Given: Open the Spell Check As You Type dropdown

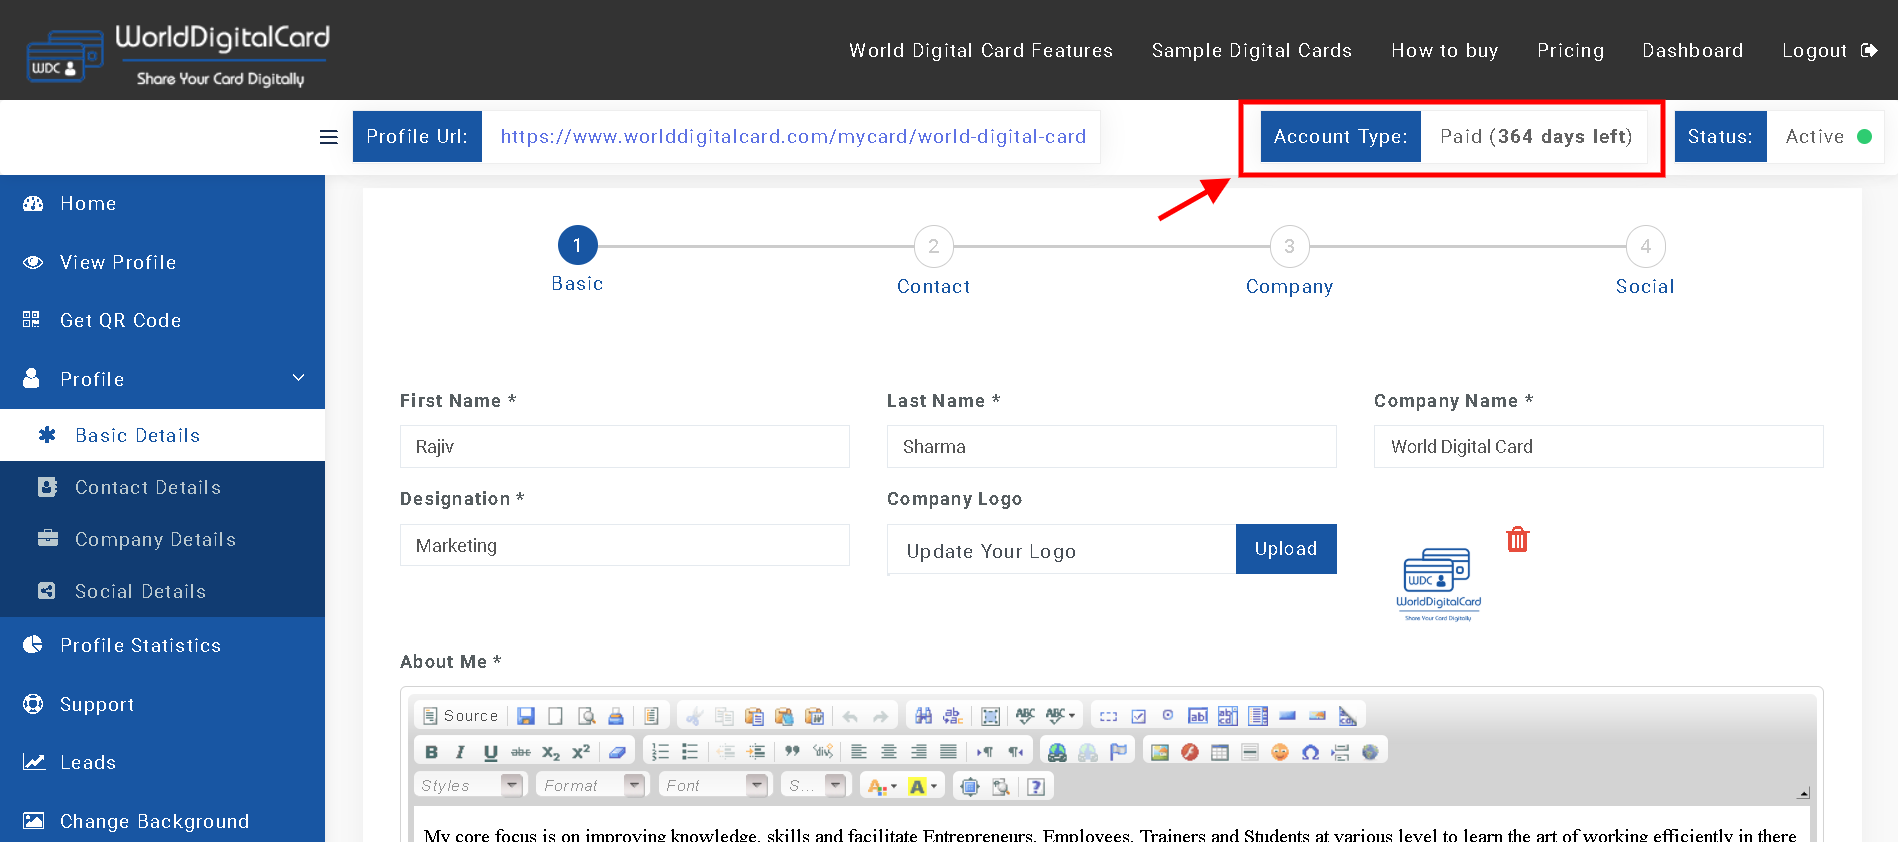Looking at the screenshot, I should (x=1061, y=716).
